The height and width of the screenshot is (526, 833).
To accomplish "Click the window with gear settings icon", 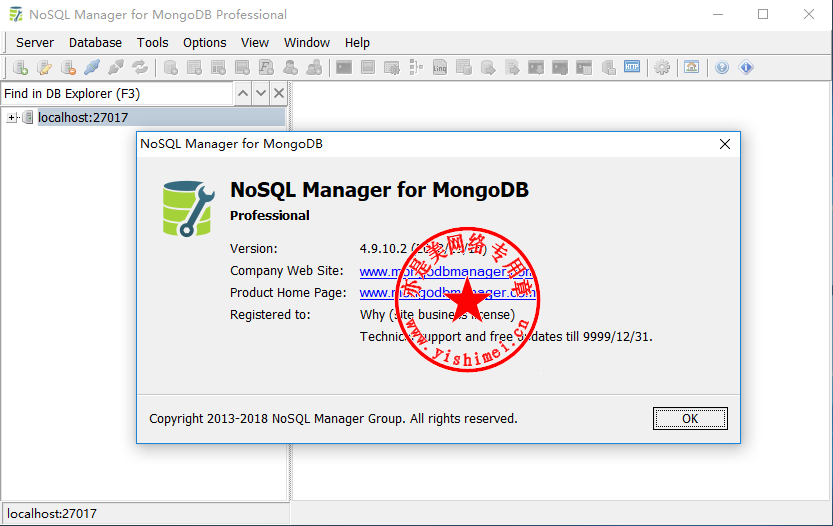I will click(x=392, y=67).
